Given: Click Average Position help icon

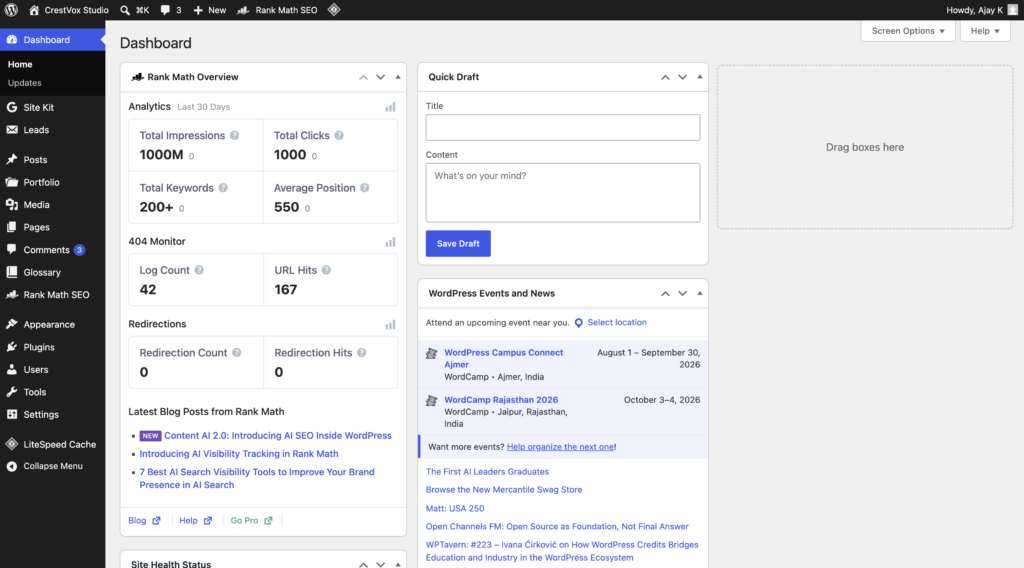Looking at the screenshot, I should [x=364, y=188].
